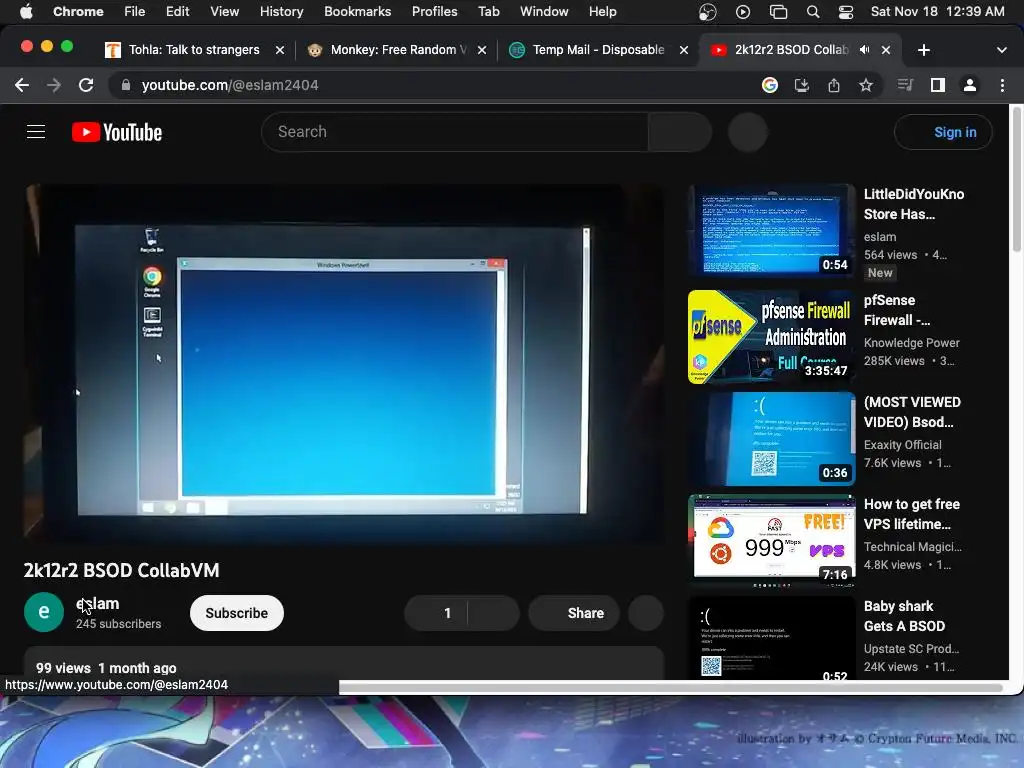The width and height of the screenshot is (1024, 768).
Task: Click the browser back arrow
Action: click(22, 85)
